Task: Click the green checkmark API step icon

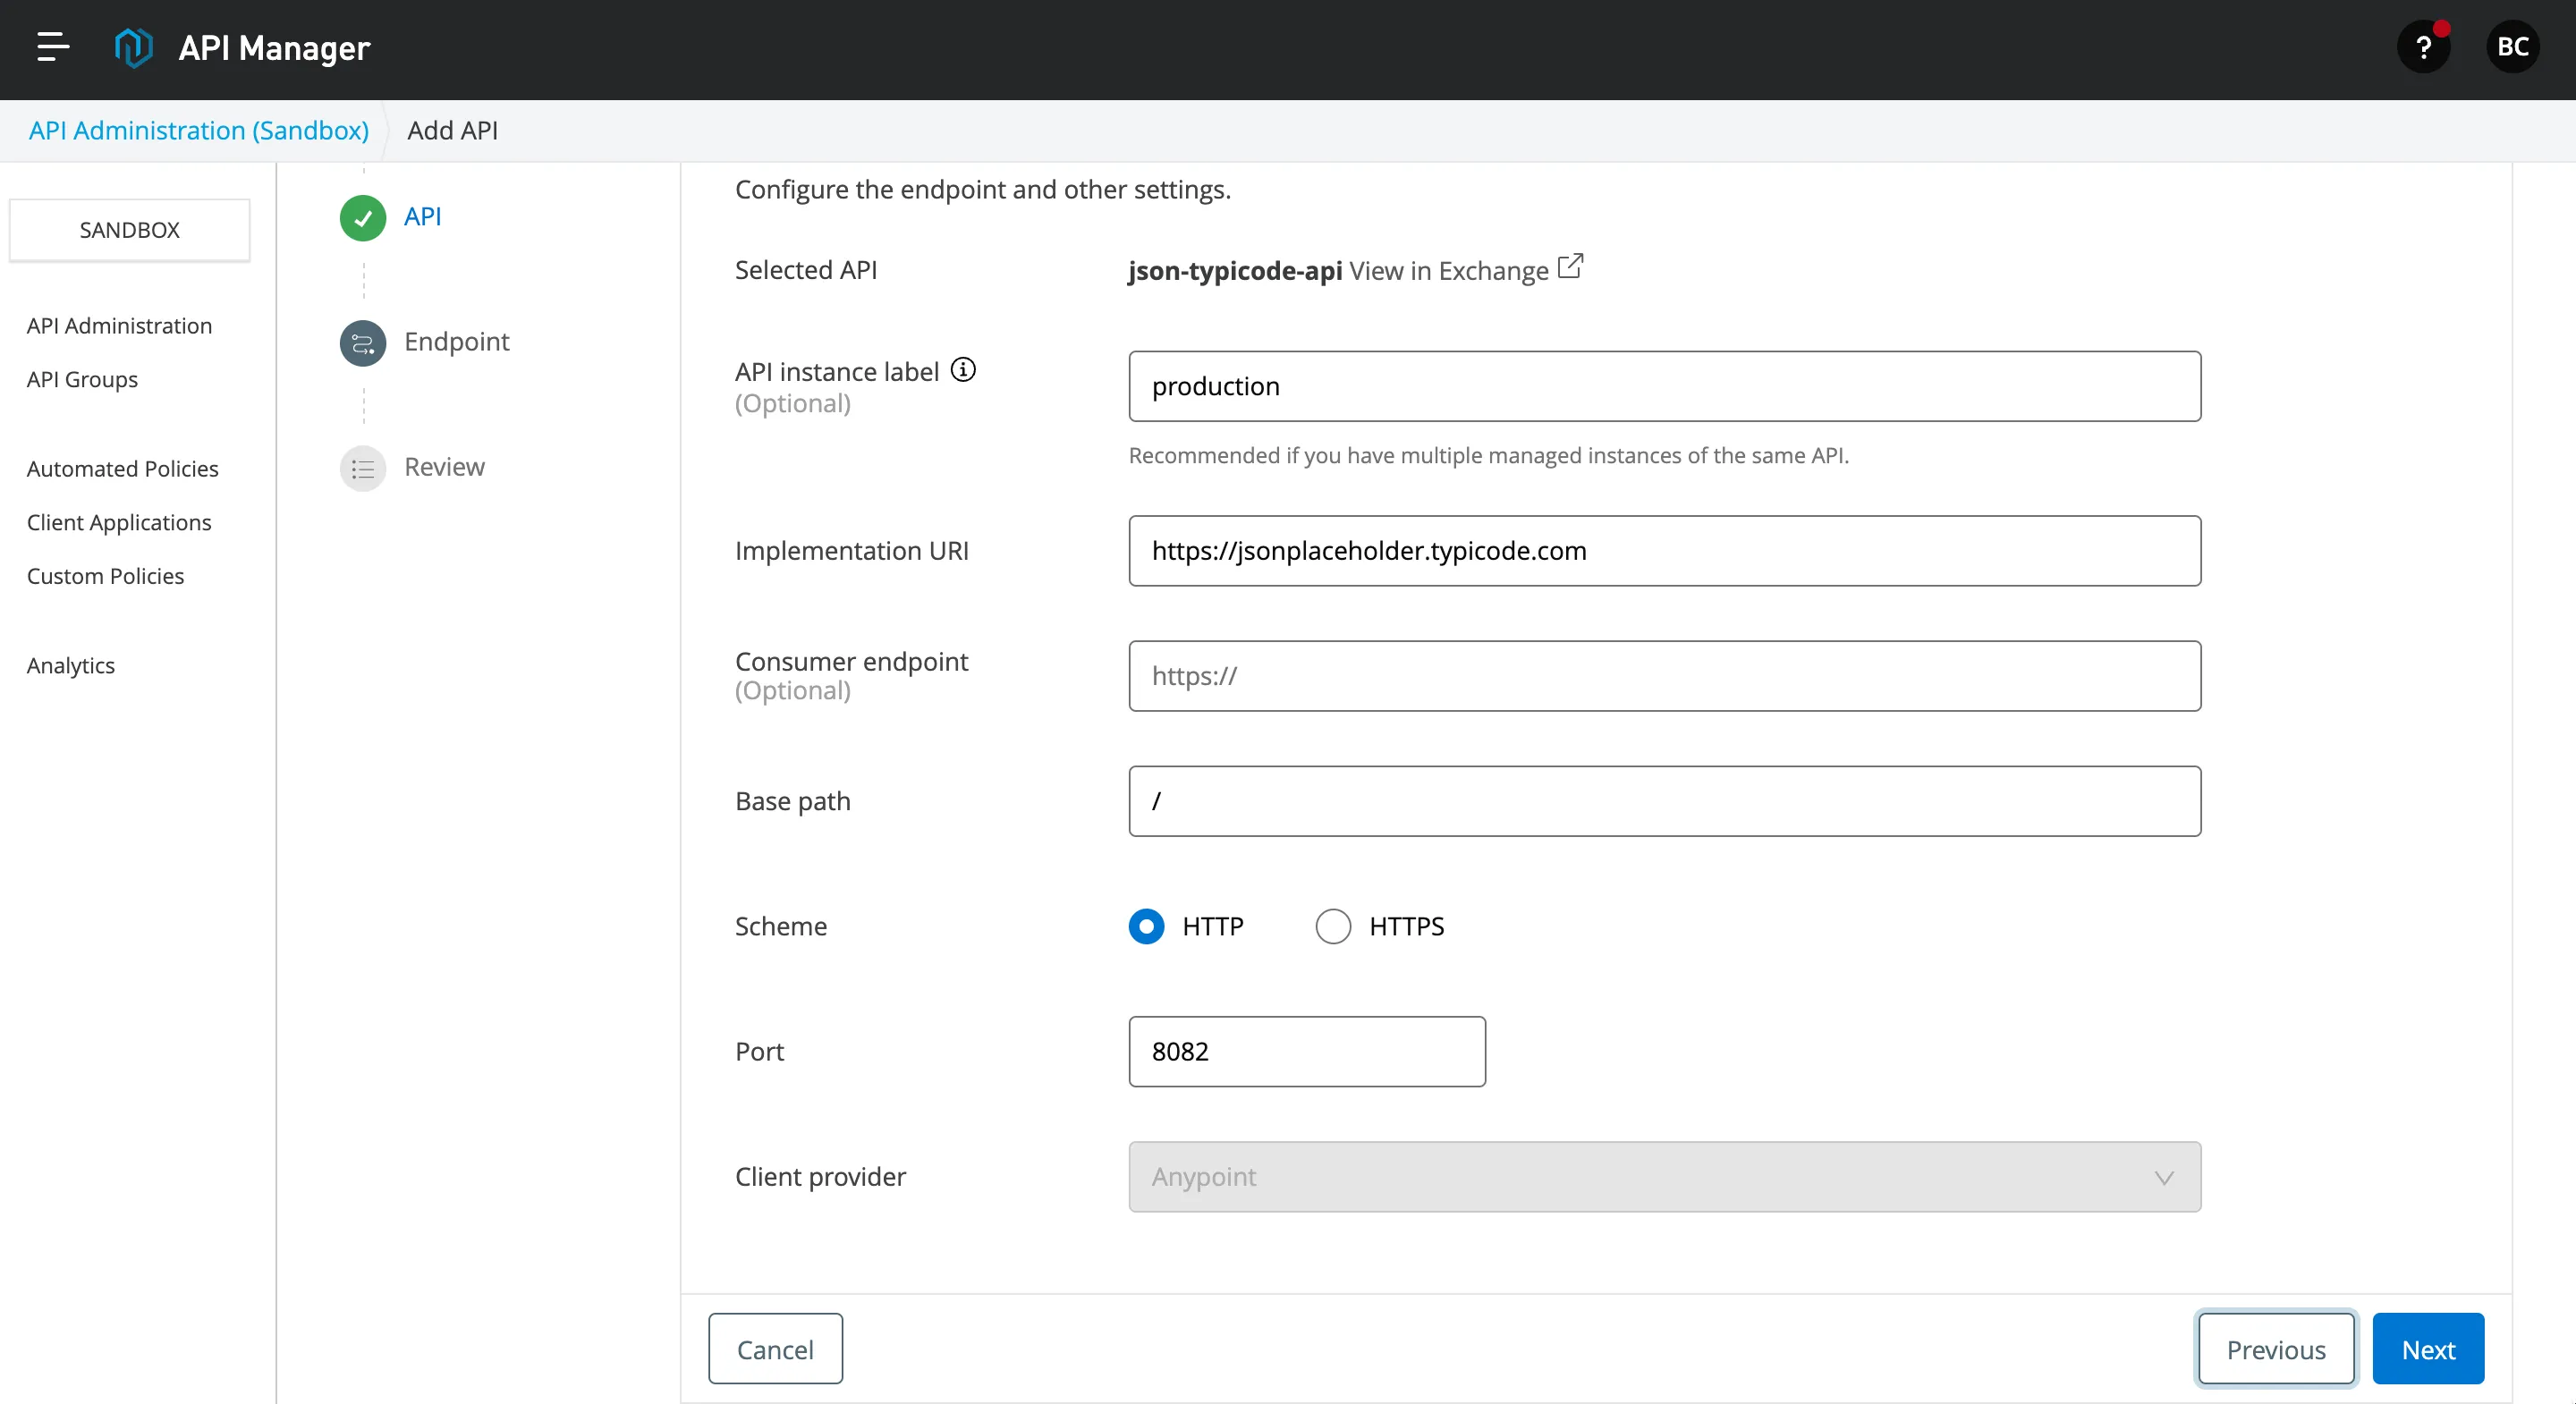Action: 363,217
